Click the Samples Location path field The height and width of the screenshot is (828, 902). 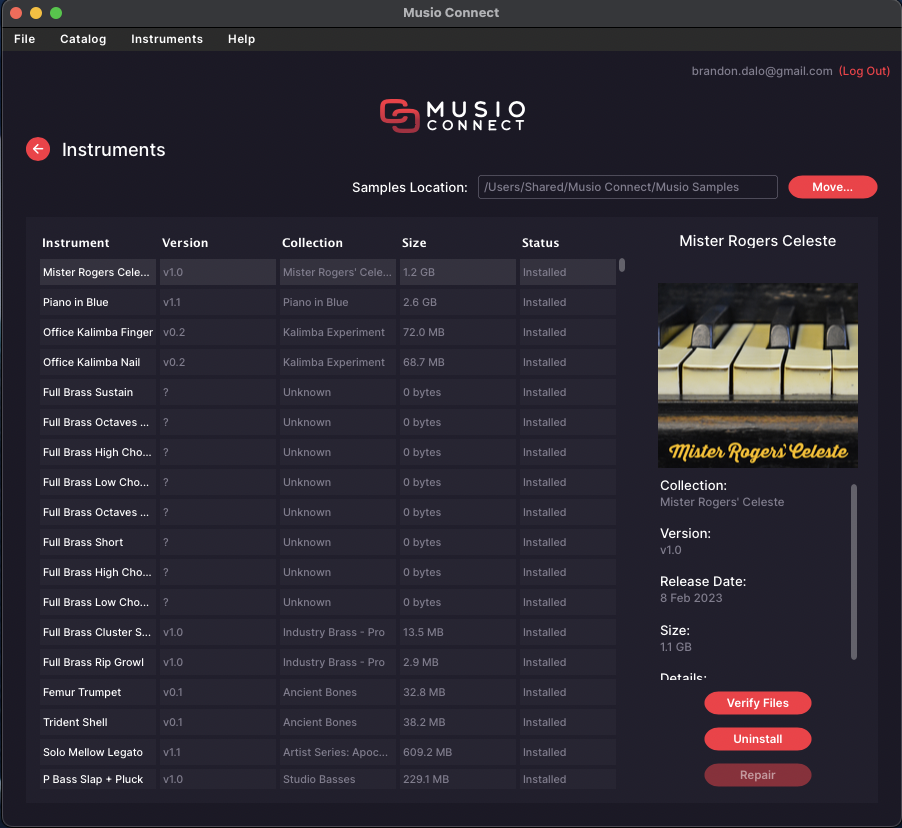click(x=628, y=187)
